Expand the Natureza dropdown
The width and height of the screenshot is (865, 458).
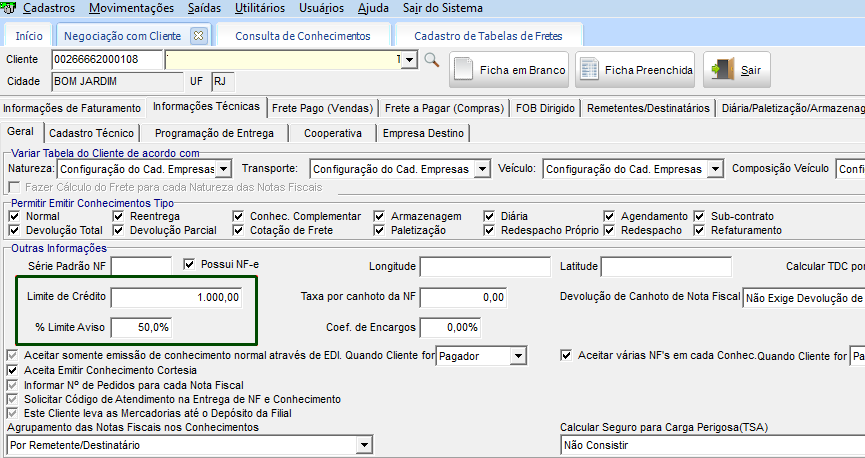[x=223, y=169]
